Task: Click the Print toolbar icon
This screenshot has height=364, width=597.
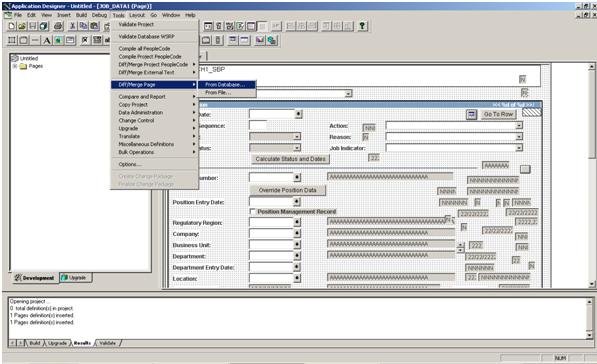Action: (x=58, y=26)
